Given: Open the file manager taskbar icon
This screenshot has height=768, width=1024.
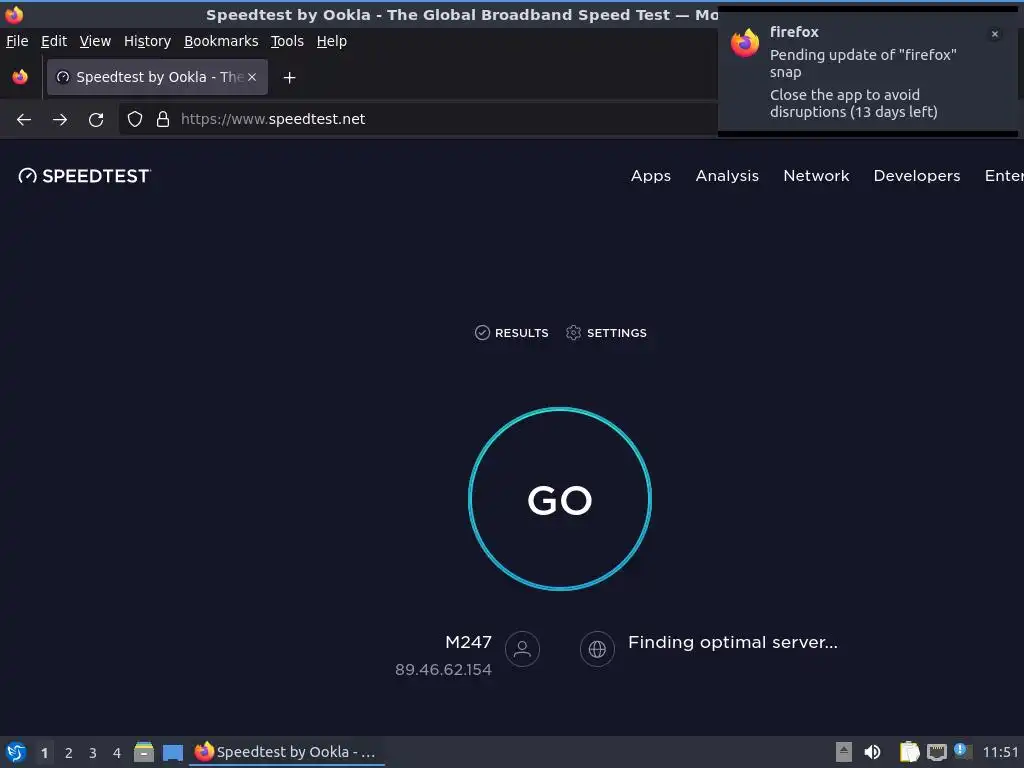Looking at the screenshot, I should (x=144, y=752).
